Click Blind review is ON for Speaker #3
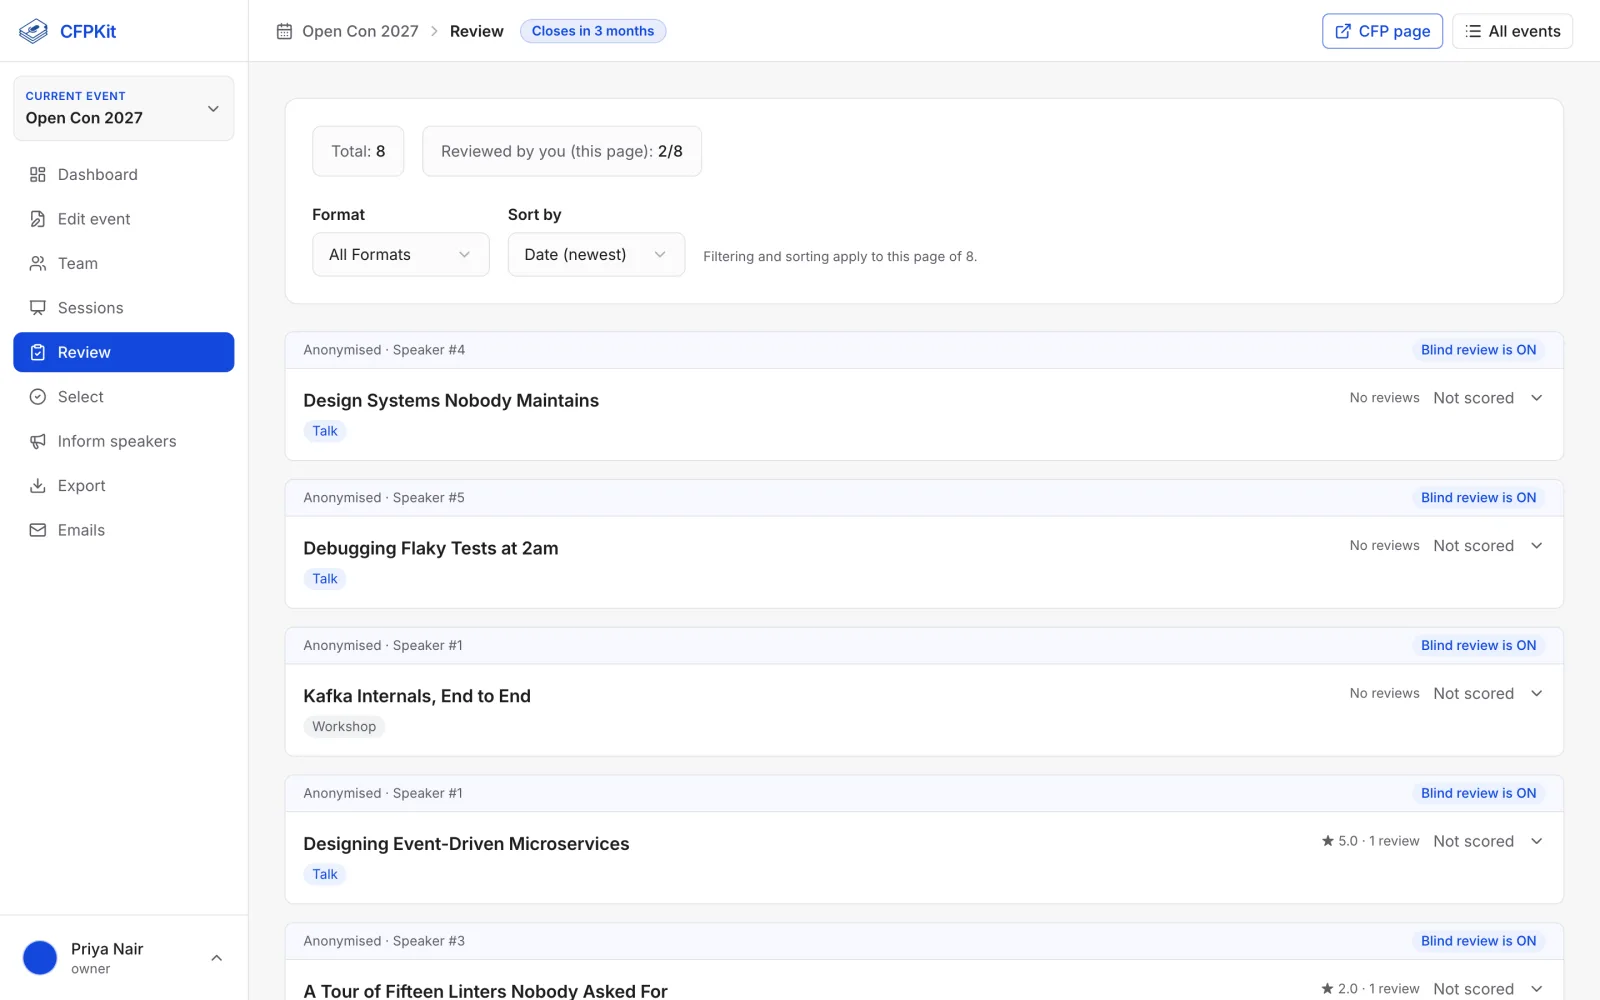Viewport: 1600px width, 1000px height. click(1478, 941)
